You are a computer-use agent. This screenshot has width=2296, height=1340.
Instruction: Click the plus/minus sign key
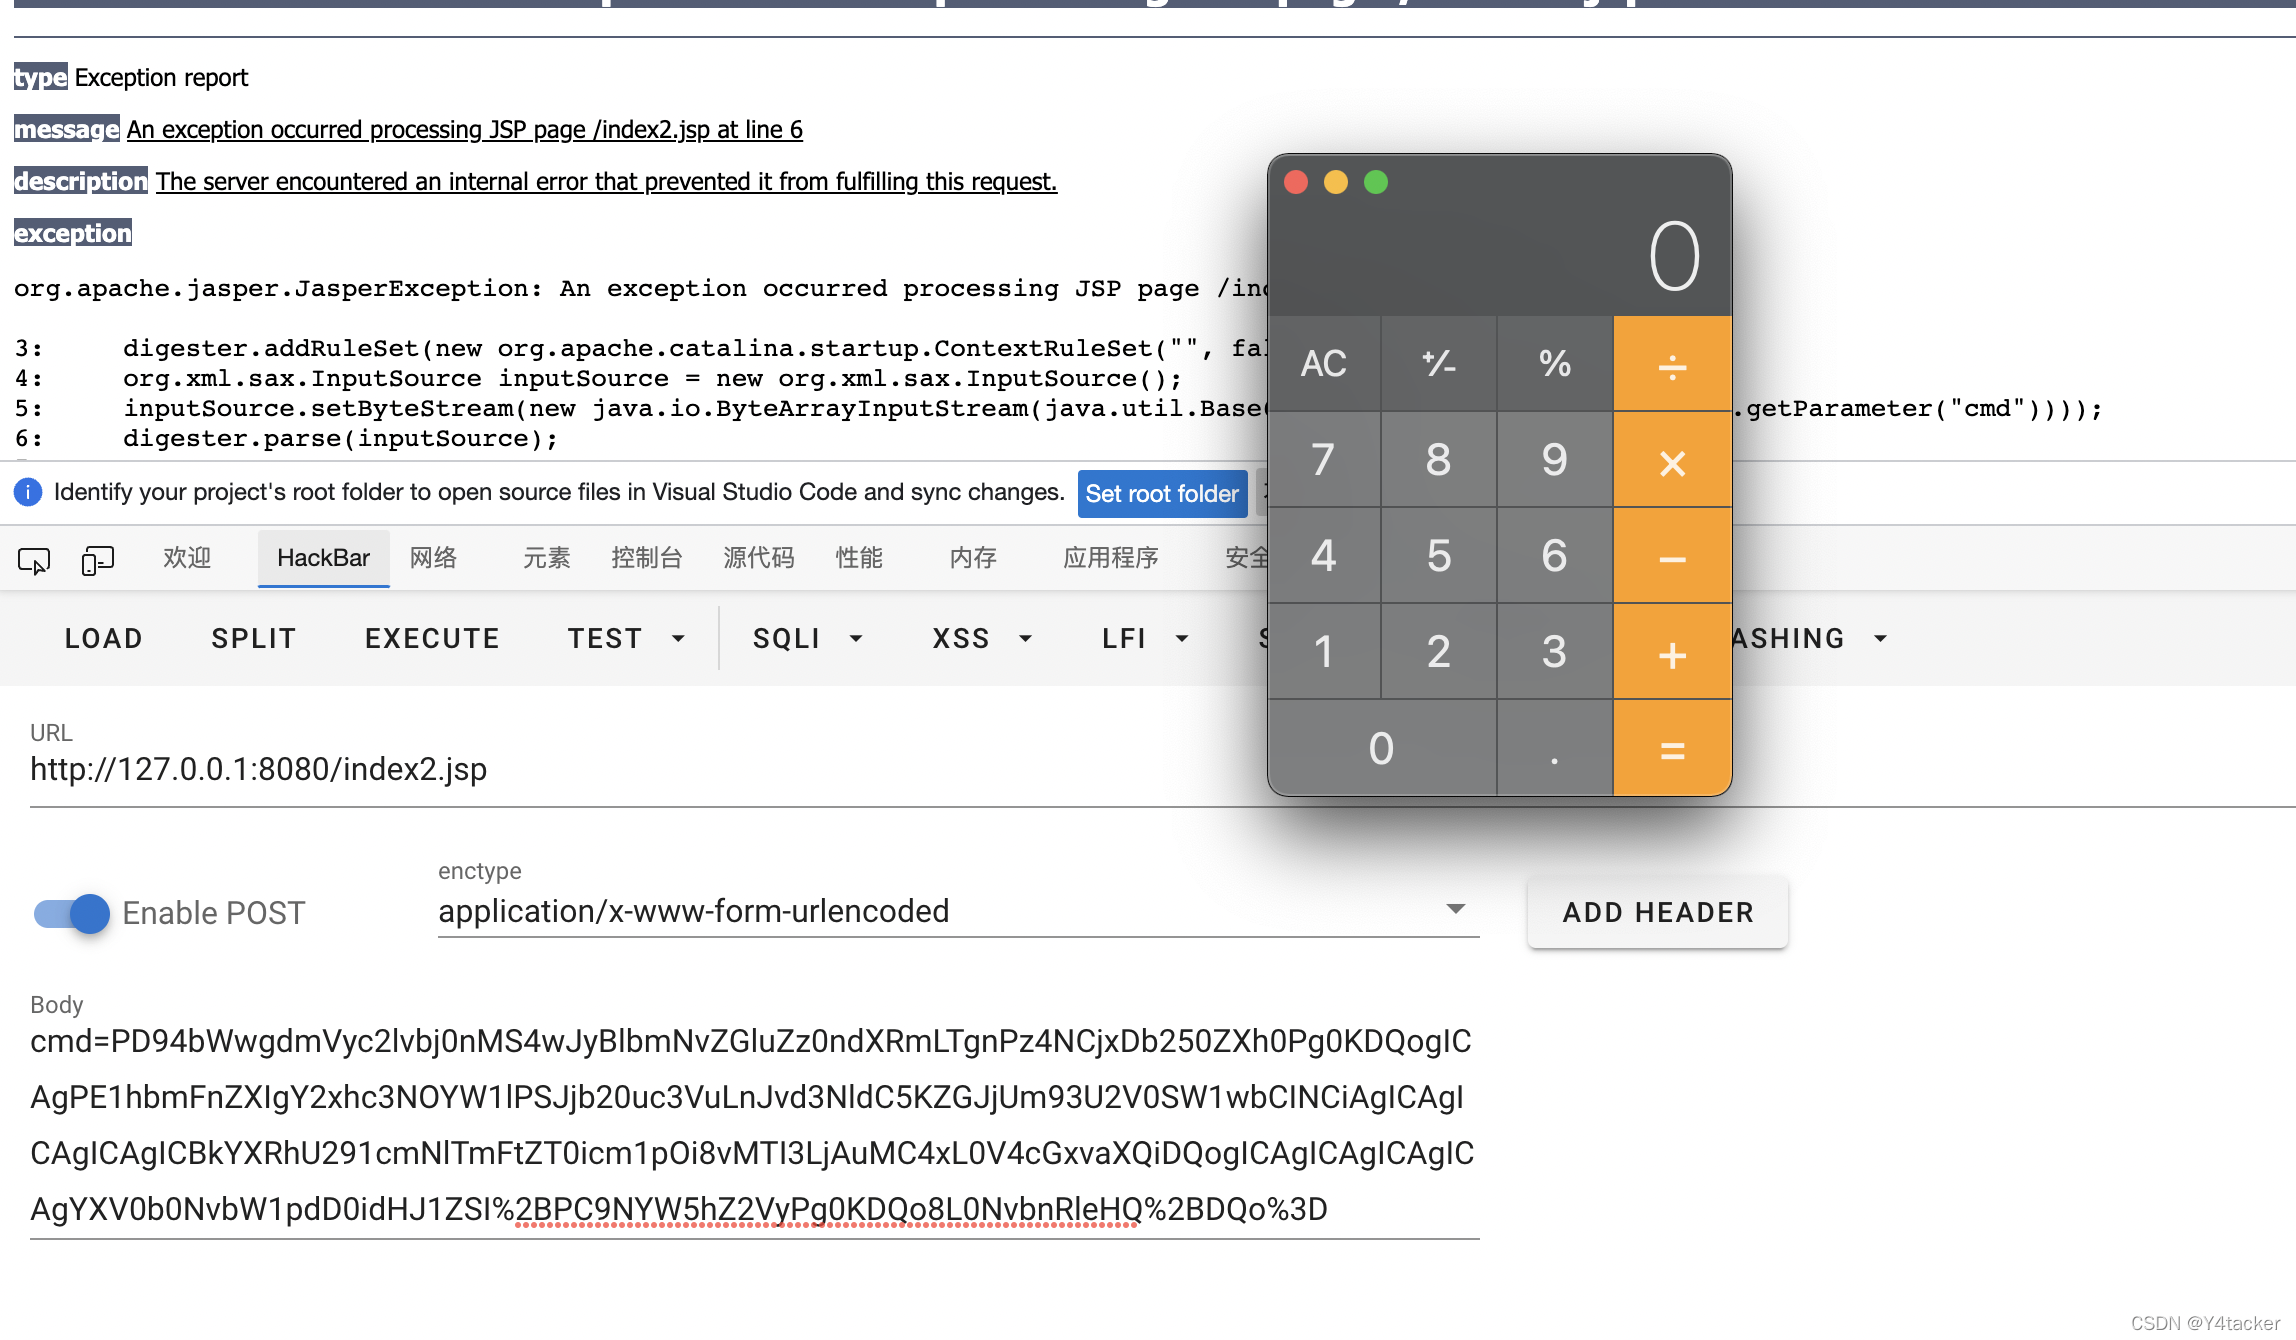point(1438,363)
